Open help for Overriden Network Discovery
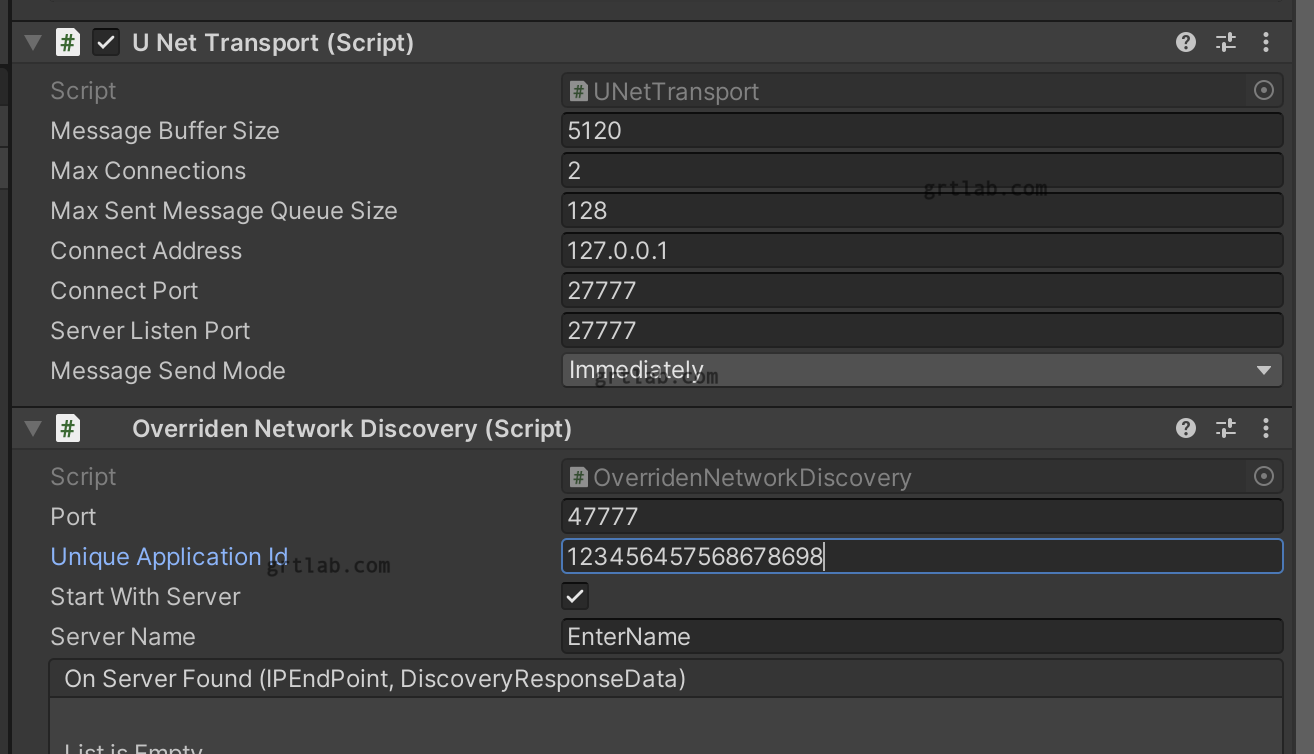The width and height of the screenshot is (1314, 754). click(x=1185, y=428)
